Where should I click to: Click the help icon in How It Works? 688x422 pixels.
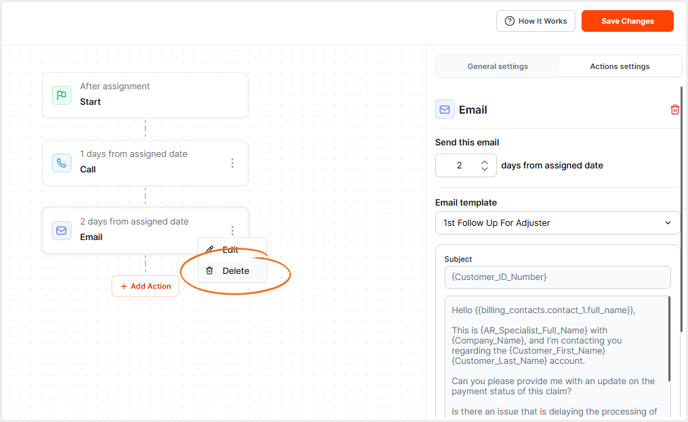(510, 21)
